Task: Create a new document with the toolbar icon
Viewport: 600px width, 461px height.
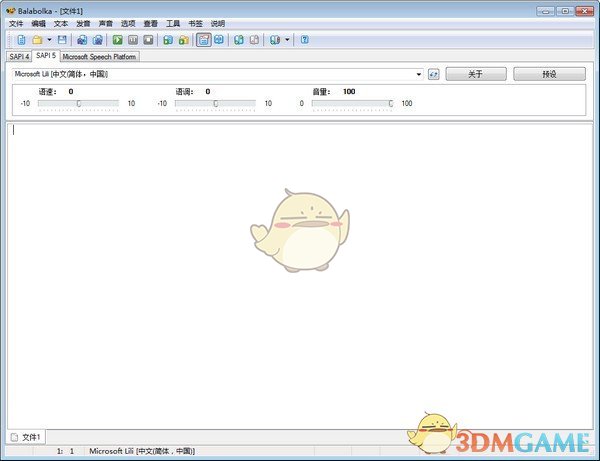Action: click(21, 40)
